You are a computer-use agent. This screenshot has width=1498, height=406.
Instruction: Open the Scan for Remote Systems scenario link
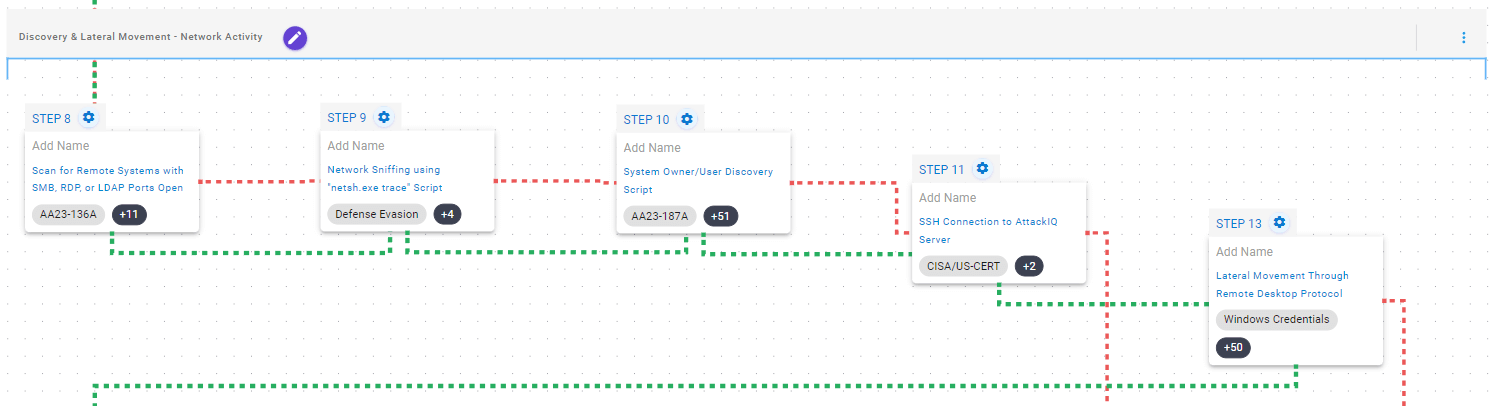click(x=108, y=179)
